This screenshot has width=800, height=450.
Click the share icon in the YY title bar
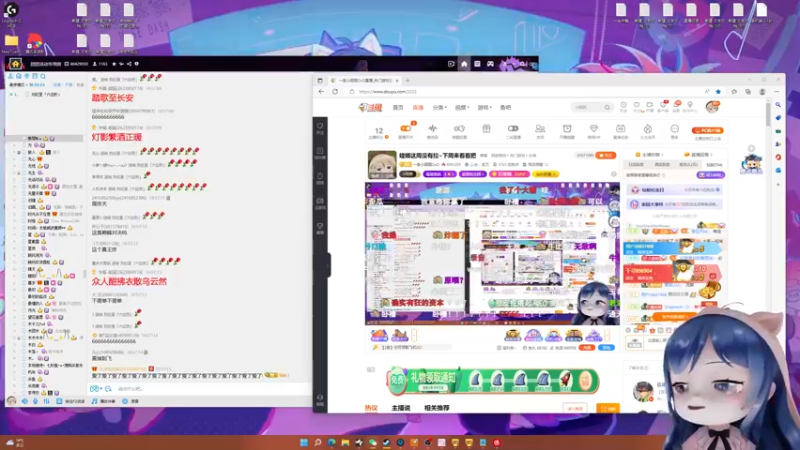click(x=129, y=64)
